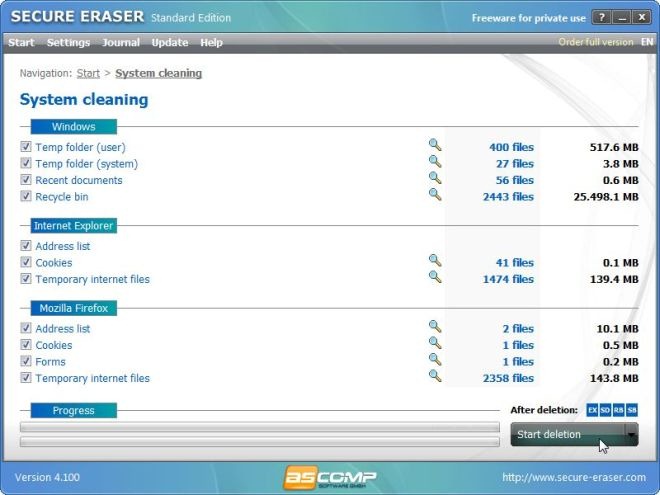This screenshot has height=495, width=660.
Task: Toggle Mozilla Firefox Cookies checkbox
Action: point(26,345)
